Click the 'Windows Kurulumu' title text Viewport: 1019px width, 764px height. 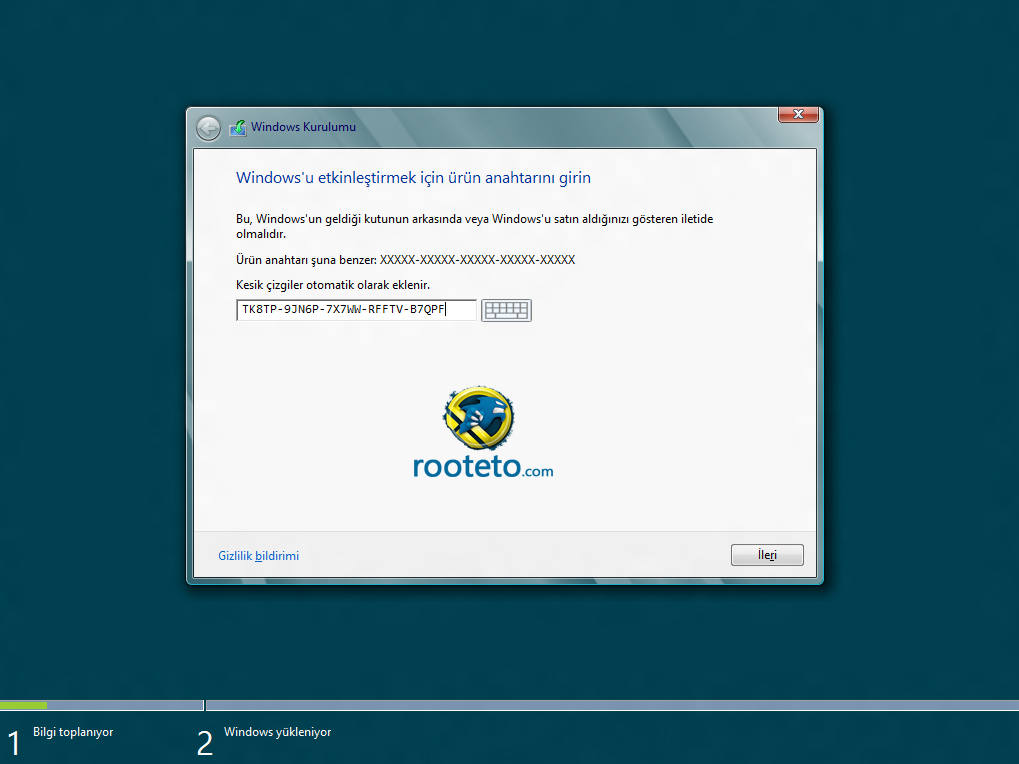(x=303, y=127)
